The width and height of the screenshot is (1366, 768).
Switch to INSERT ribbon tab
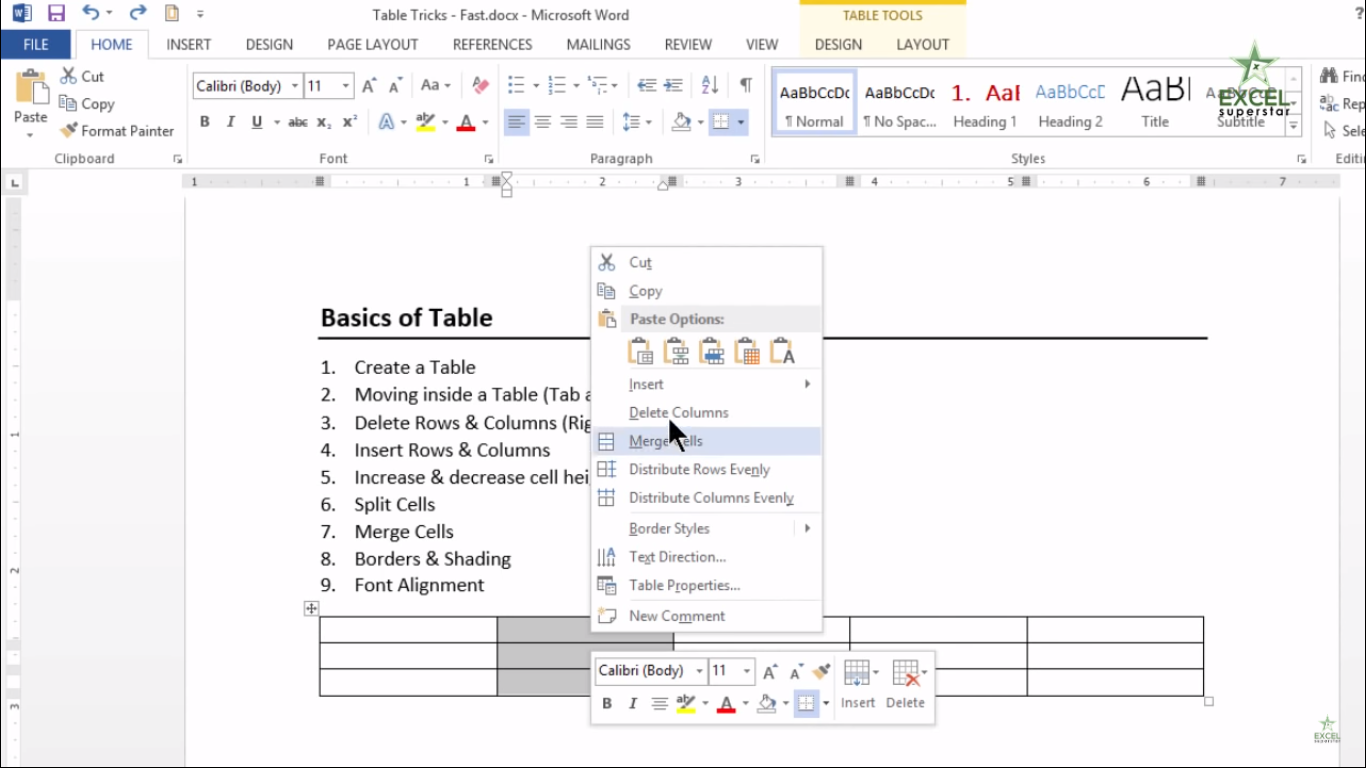click(189, 44)
